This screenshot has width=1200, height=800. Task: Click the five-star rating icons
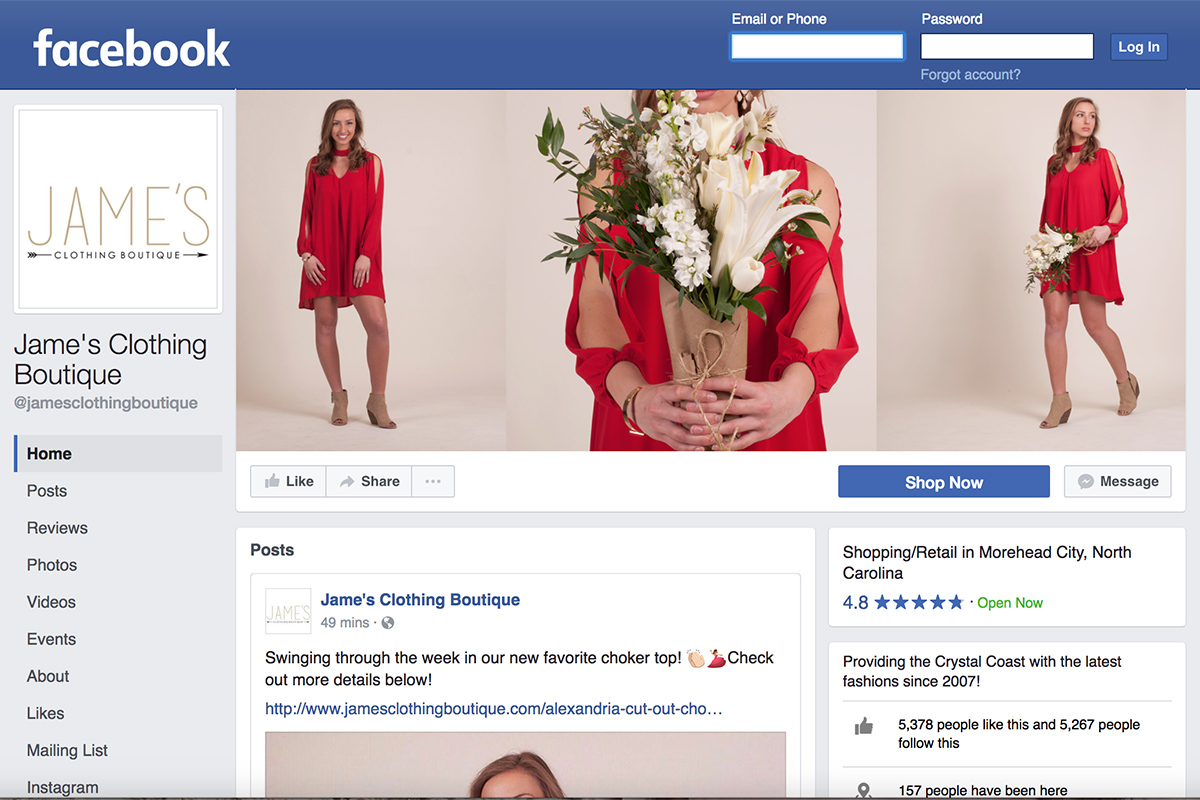point(918,602)
